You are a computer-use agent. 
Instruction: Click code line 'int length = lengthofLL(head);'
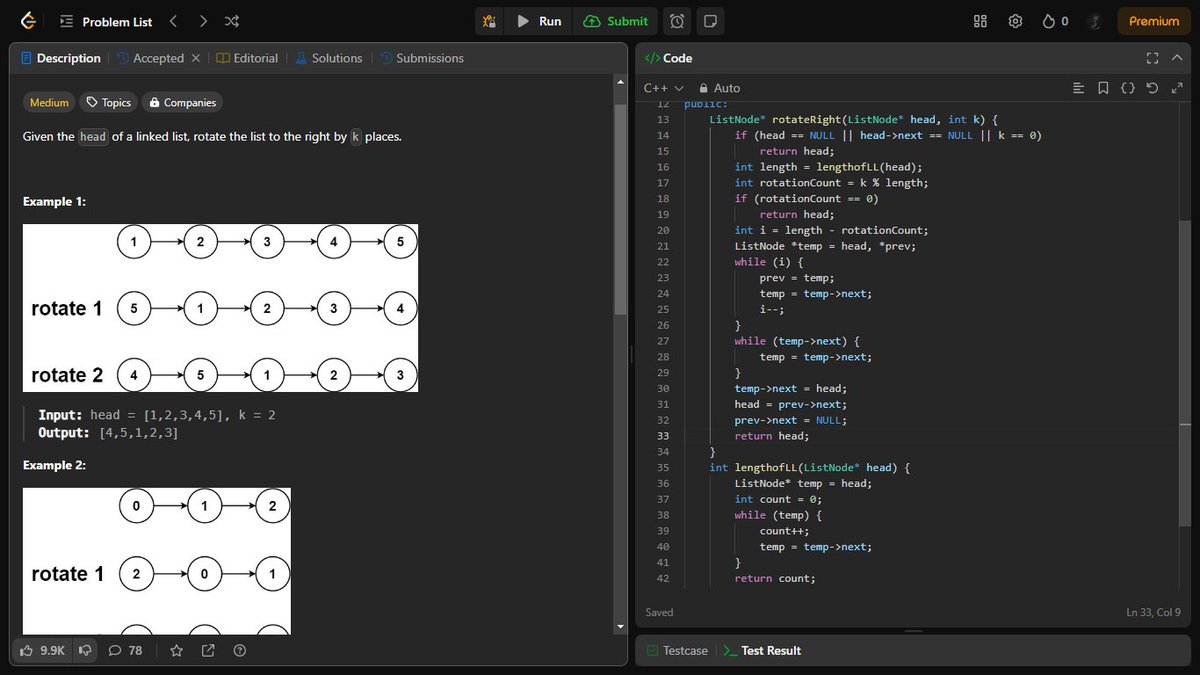(x=828, y=167)
